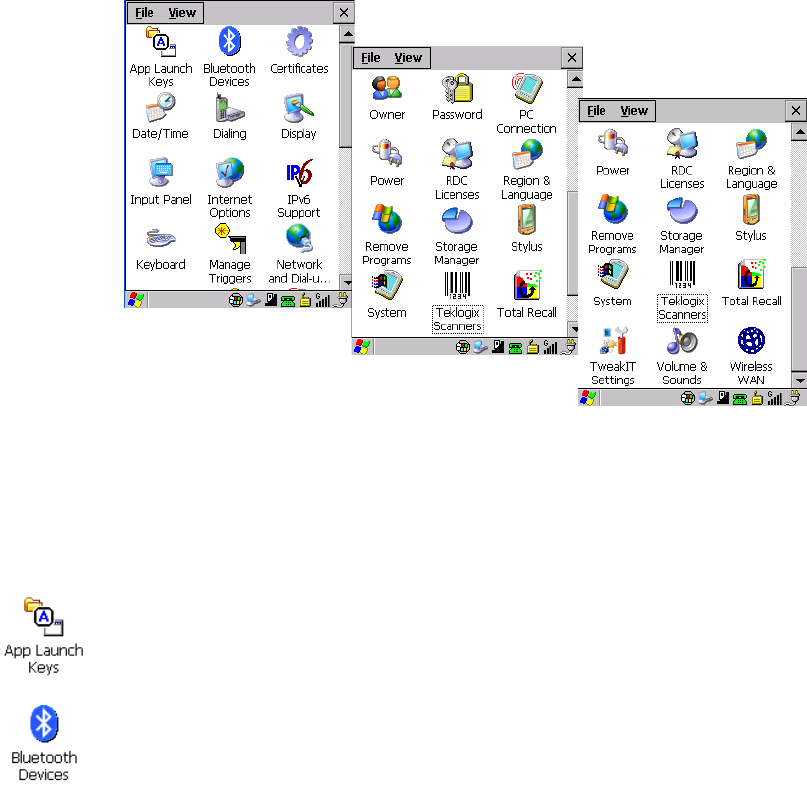The image size is (807, 785).
Task: Open the IPv6 Support icon
Action: click(299, 188)
